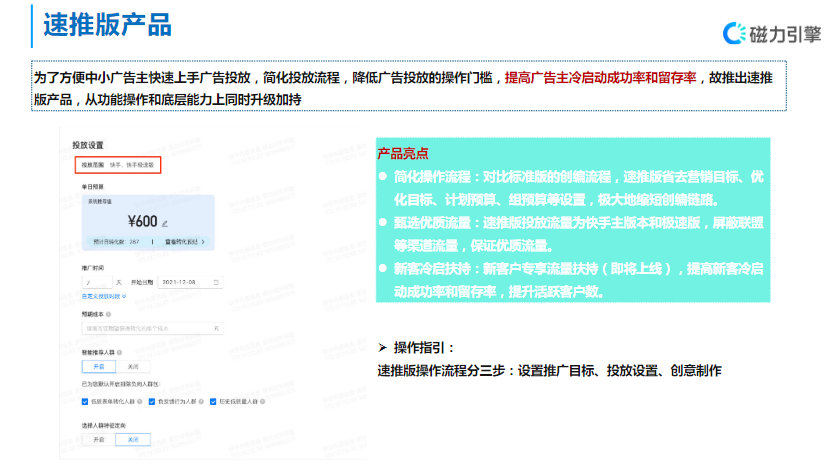Screen dimensions: 838x473
Task: Uncheck the 低质表单转化人群 checkbox
Action: [x=84, y=401]
